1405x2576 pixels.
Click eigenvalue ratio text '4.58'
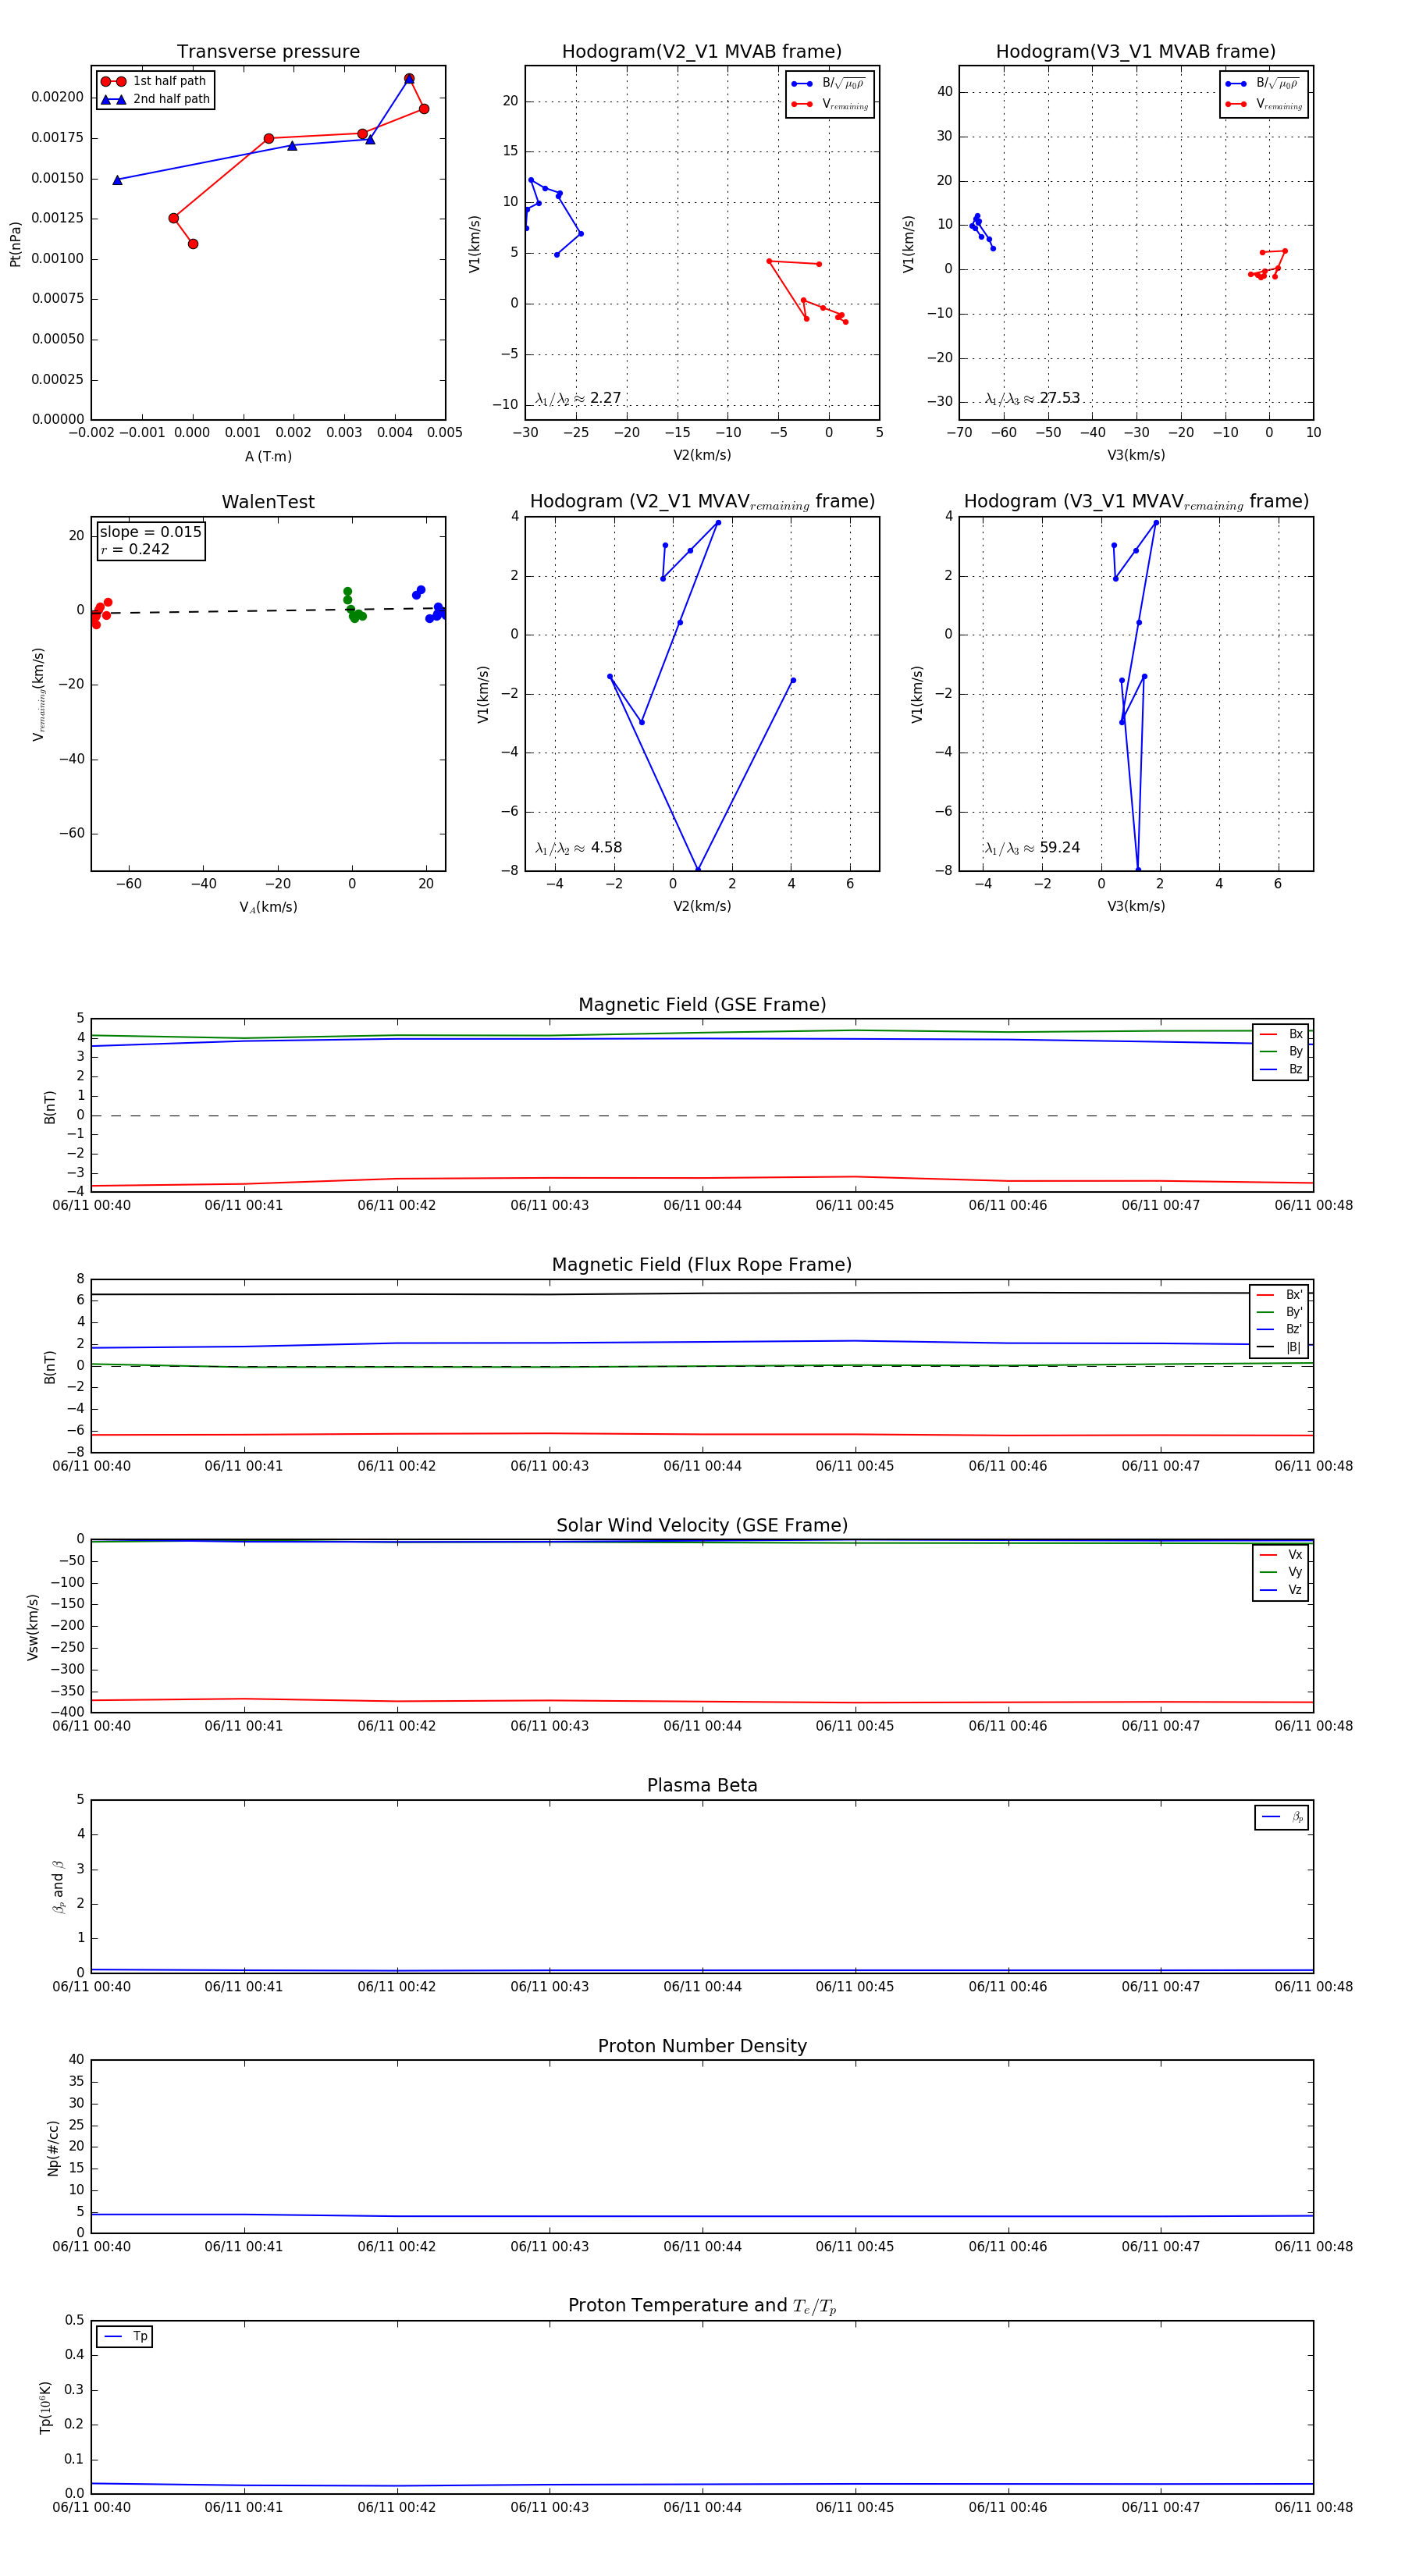point(606,848)
